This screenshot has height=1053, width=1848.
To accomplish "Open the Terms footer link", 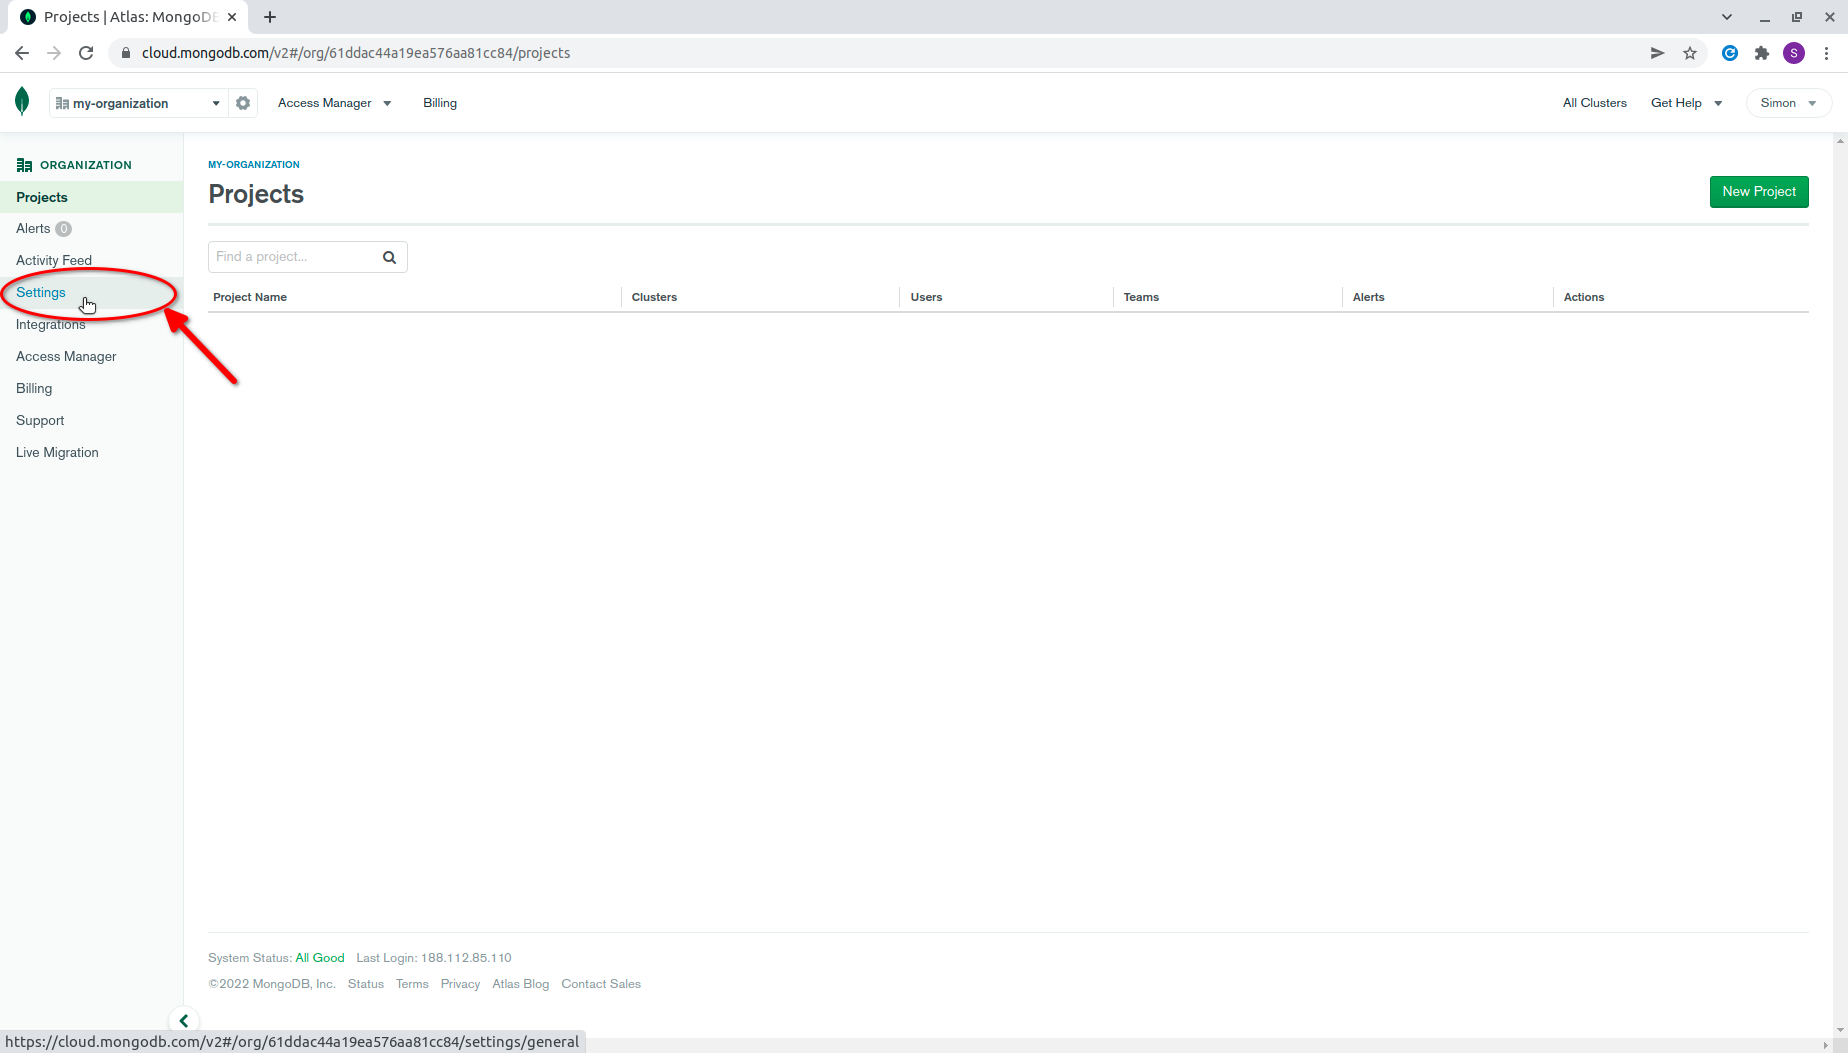I will coord(412,984).
